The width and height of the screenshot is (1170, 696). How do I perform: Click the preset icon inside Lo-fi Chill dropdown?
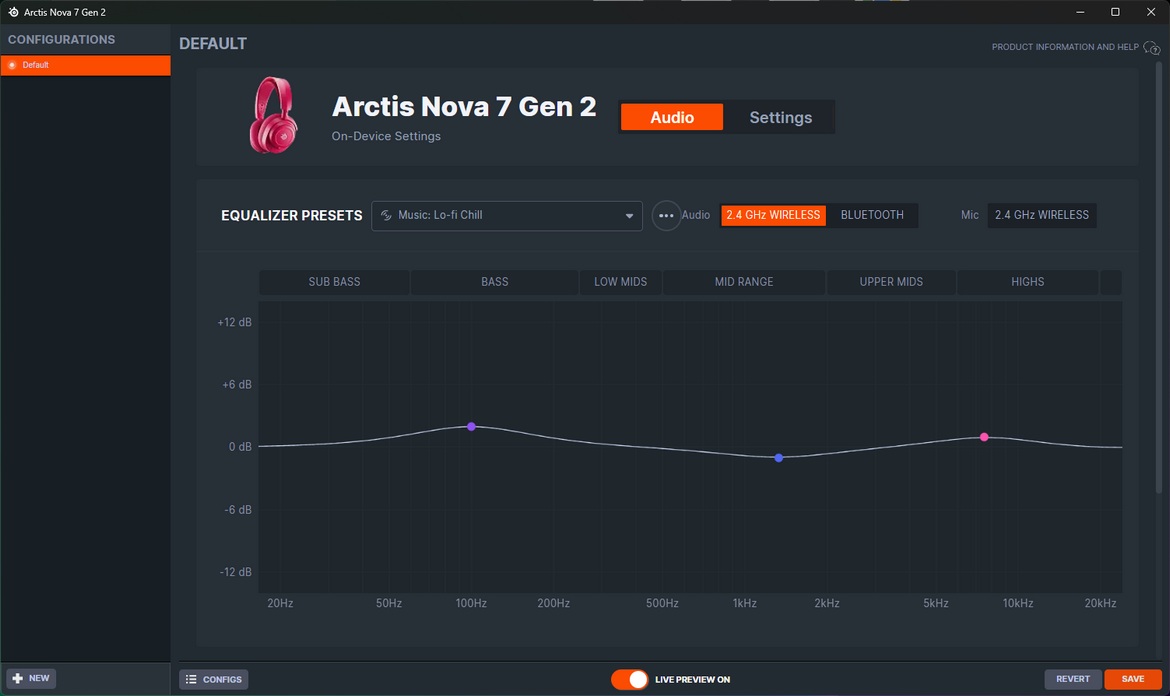386,216
